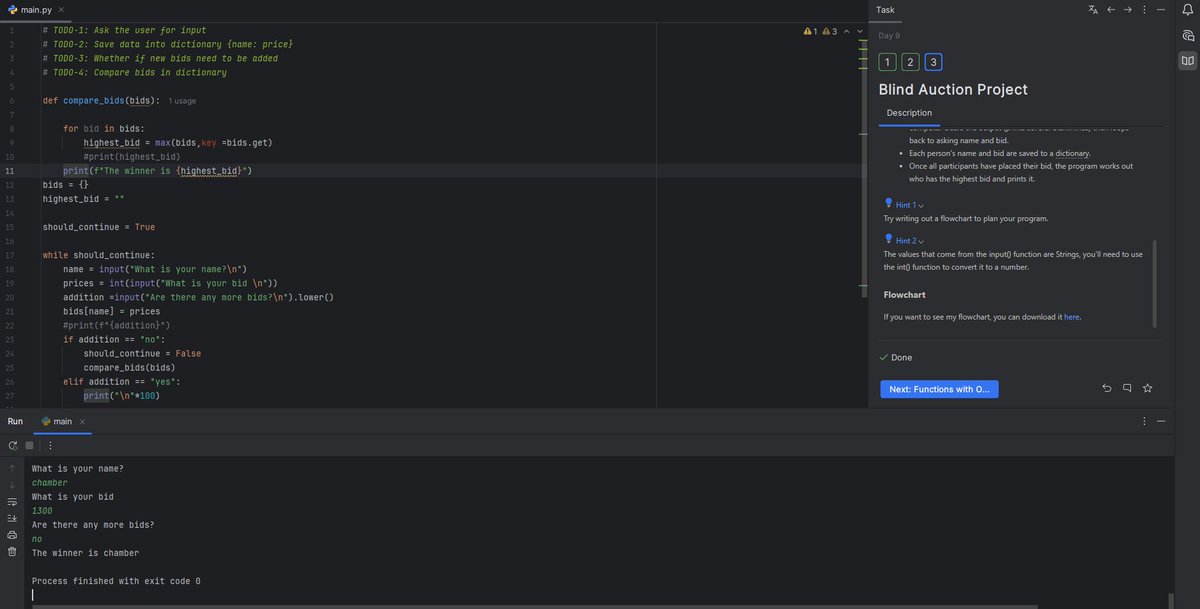Click the 'chamber' console input text
The image size is (1200, 609).
pos(50,483)
